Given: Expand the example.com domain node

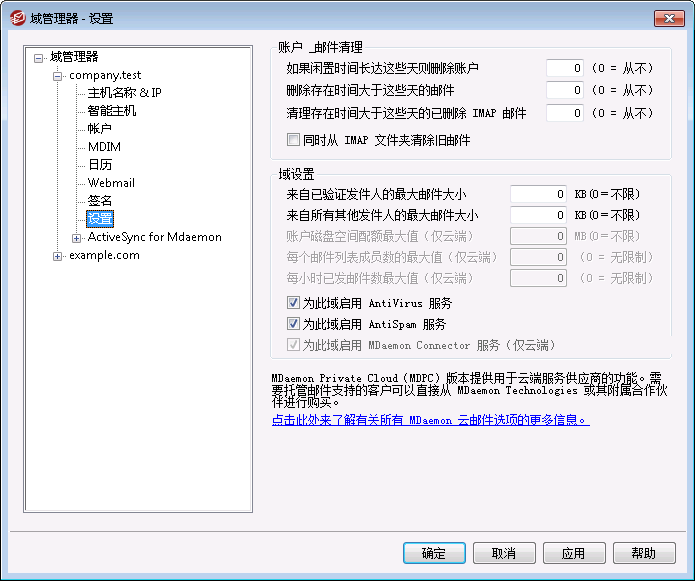Looking at the screenshot, I should coord(57,256).
